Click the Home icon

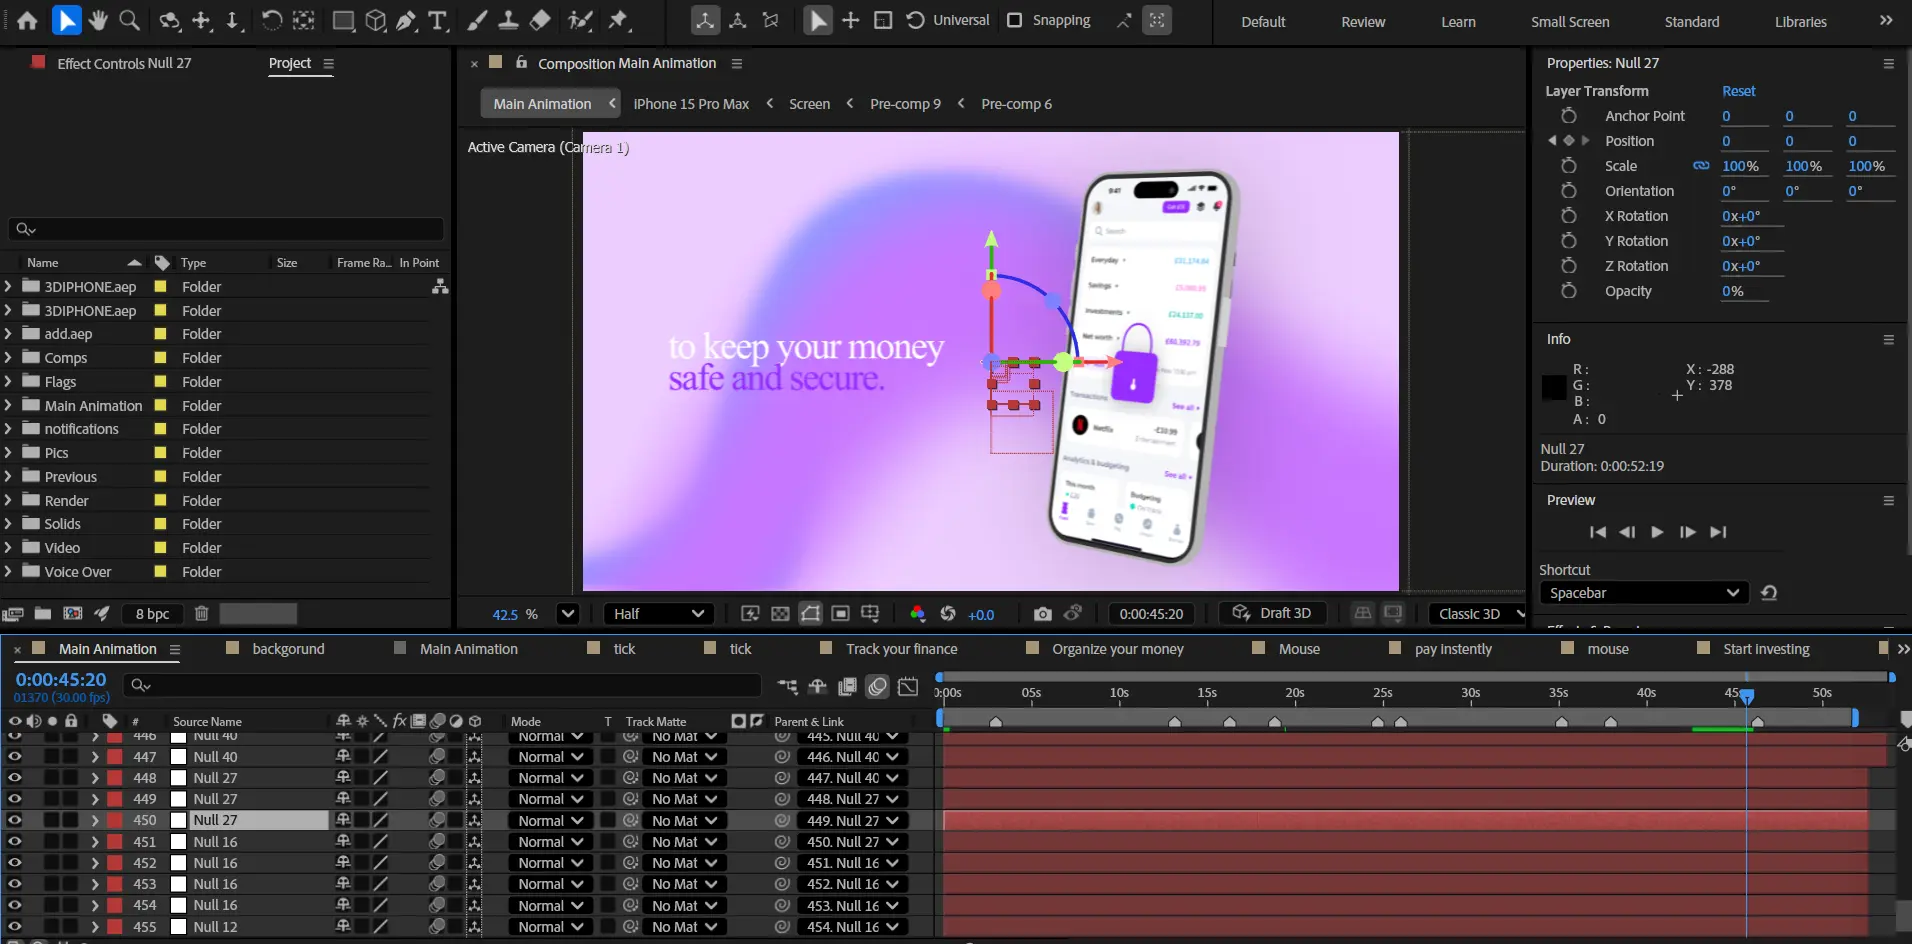pos(27,20)
